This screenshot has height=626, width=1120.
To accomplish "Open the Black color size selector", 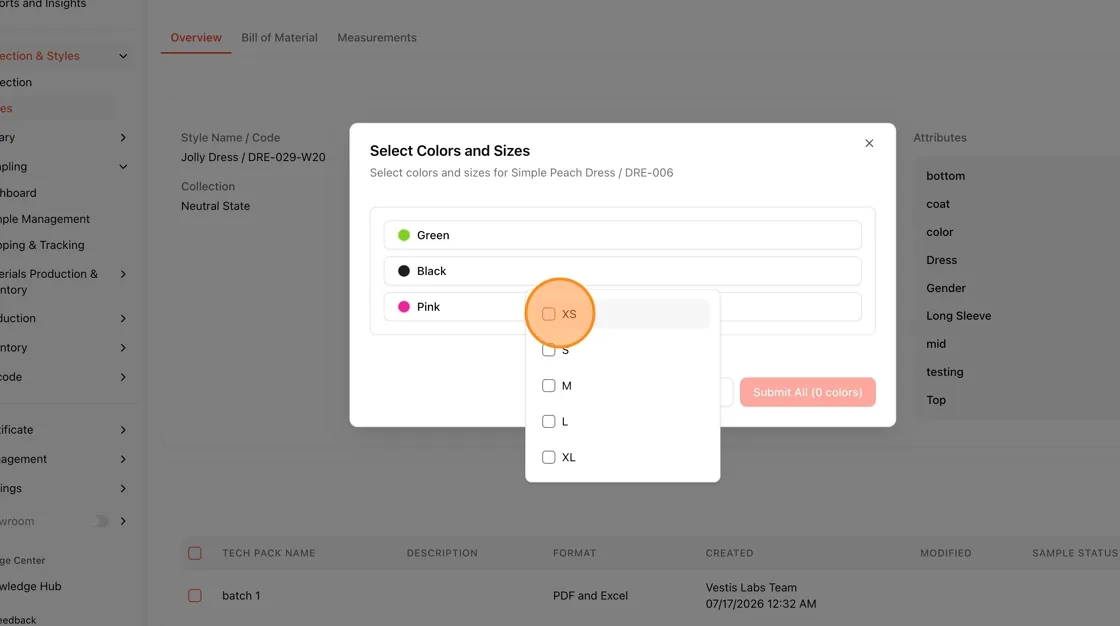I will [x=622, y=271].
